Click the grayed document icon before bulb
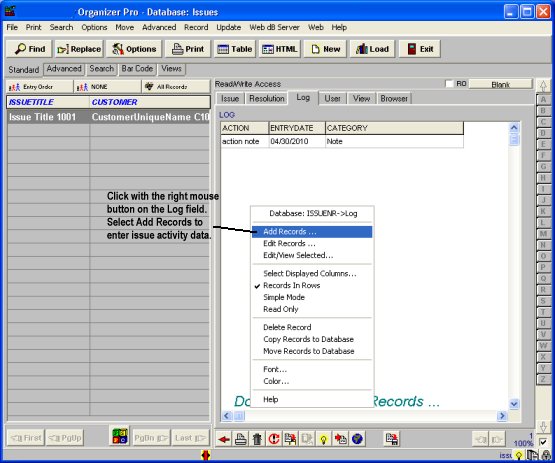This screenshot has height=463, width=555. 307,439
